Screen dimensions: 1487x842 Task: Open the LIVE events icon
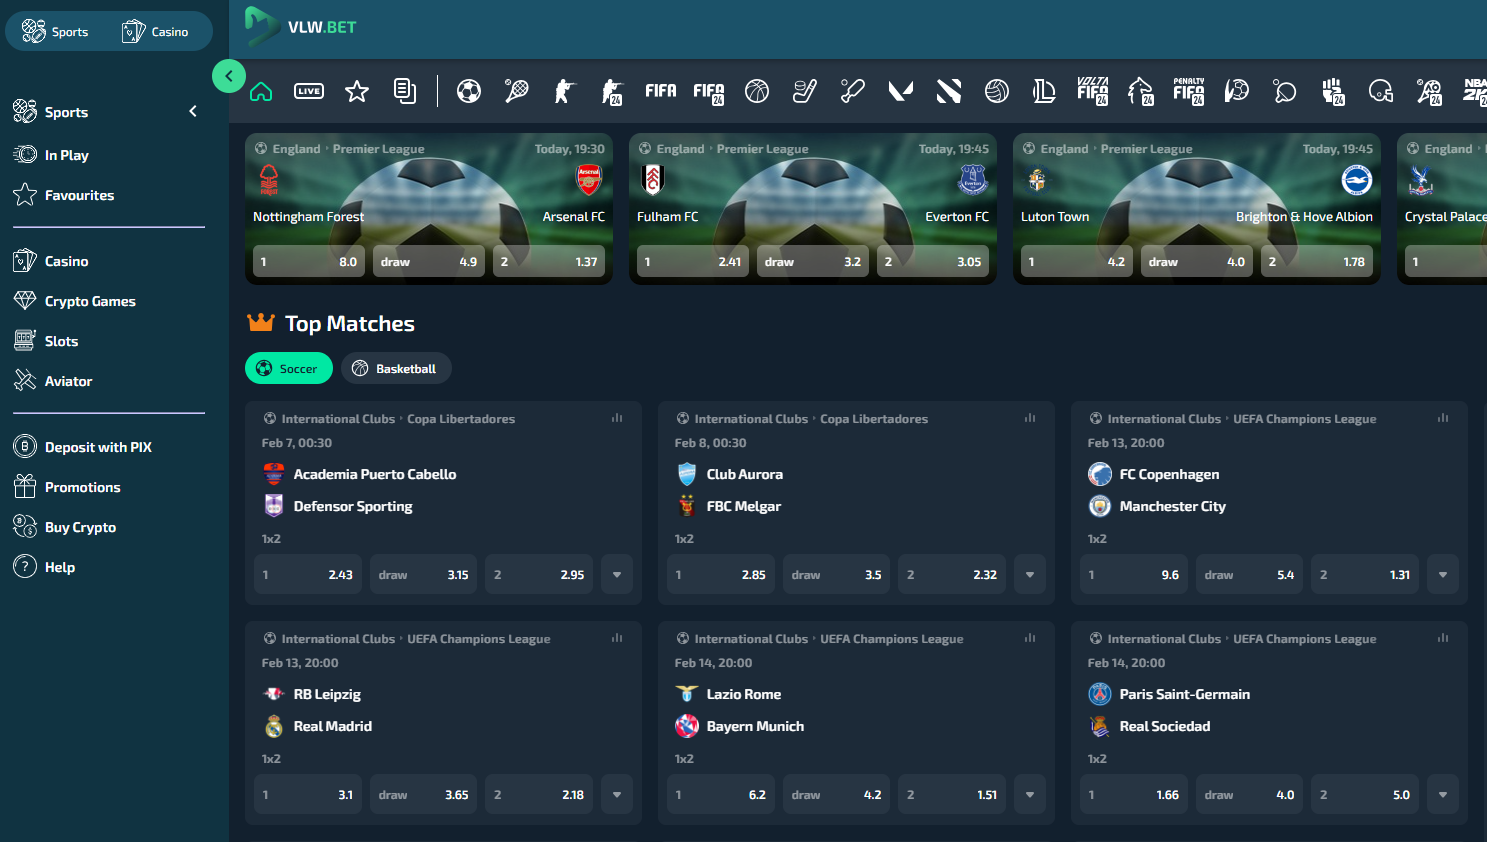[x=309, y=91]
